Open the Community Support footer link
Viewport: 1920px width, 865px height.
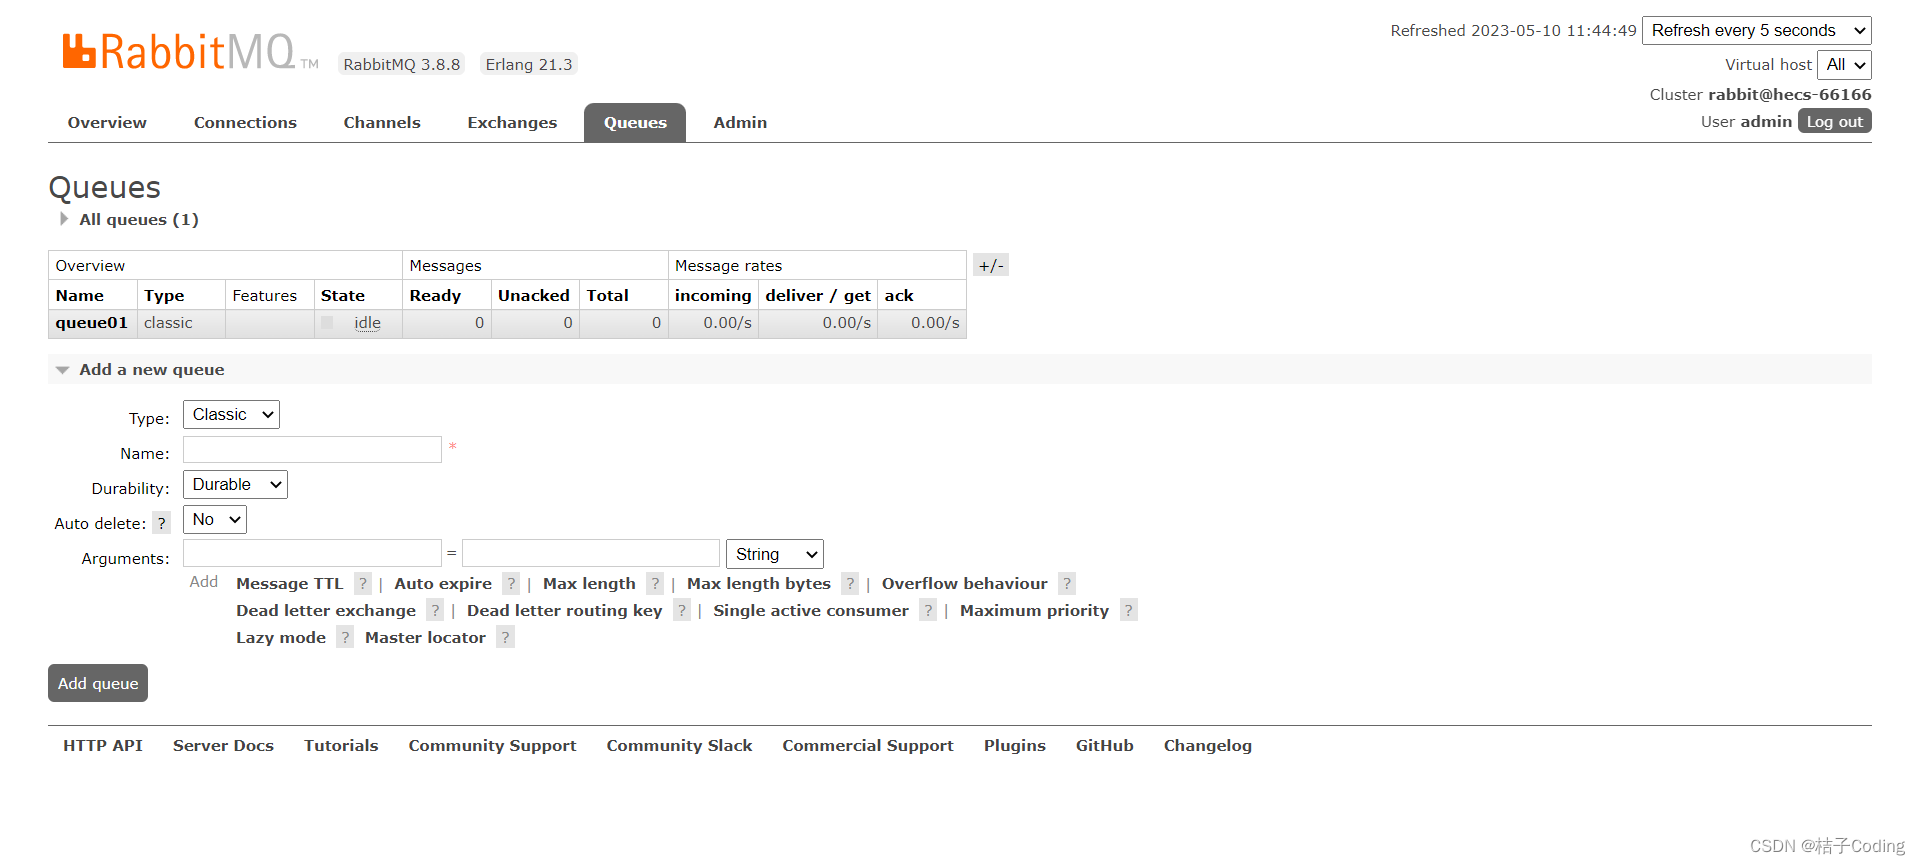coord(492,746)
